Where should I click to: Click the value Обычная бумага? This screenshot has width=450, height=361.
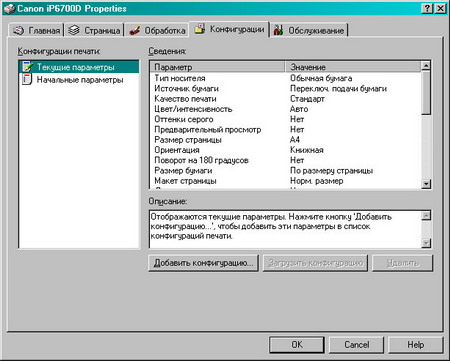(321, 78)
